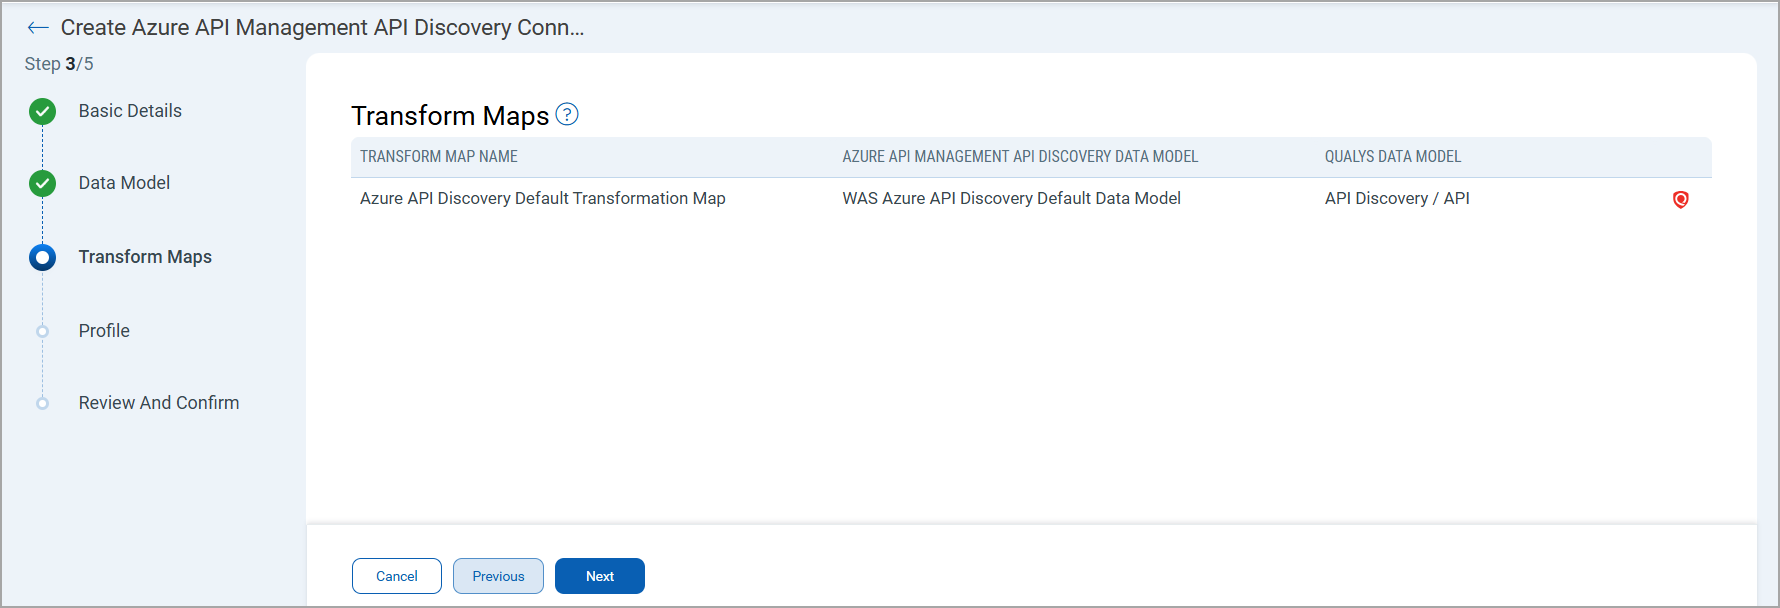Go to the Basic Details step
The height and width of the screenshot is (608, 1780).
pos(130,111)
